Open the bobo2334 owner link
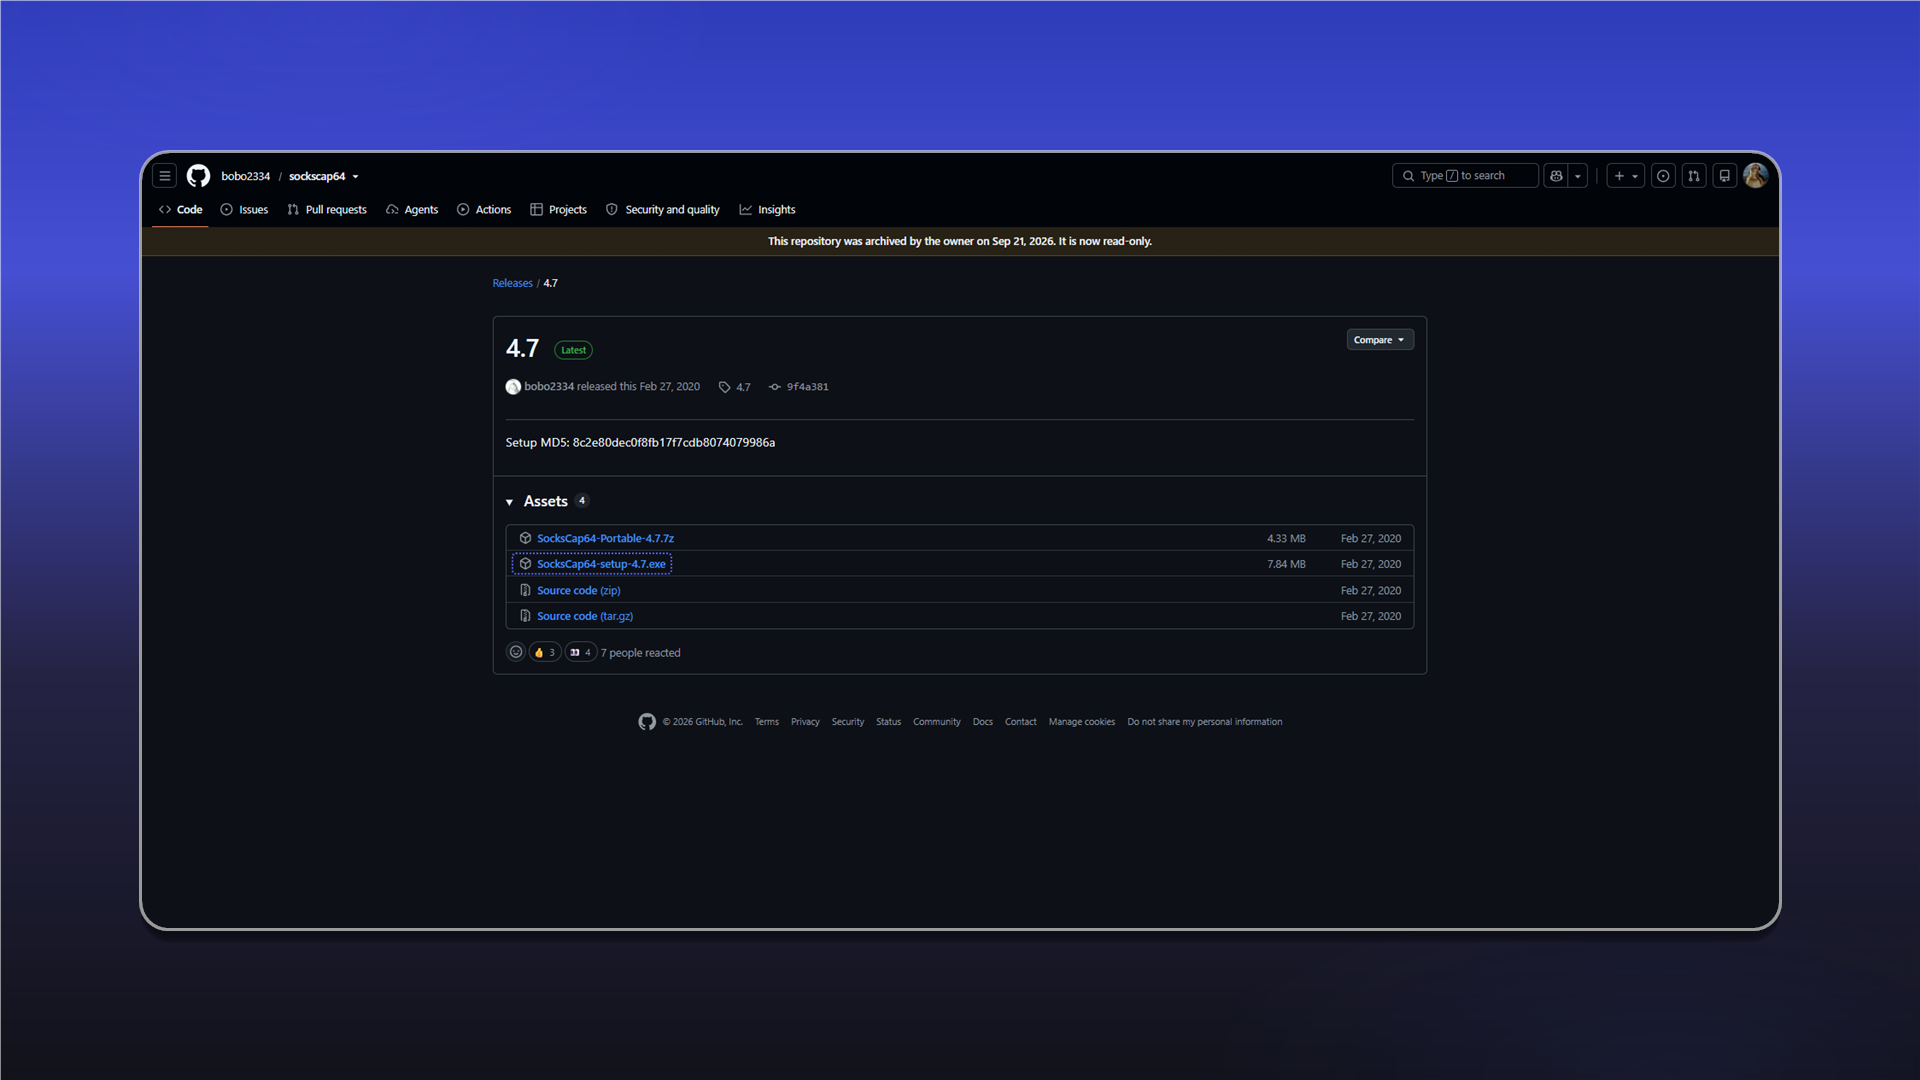1920x1080 pixels. click(x=246, y=176)
